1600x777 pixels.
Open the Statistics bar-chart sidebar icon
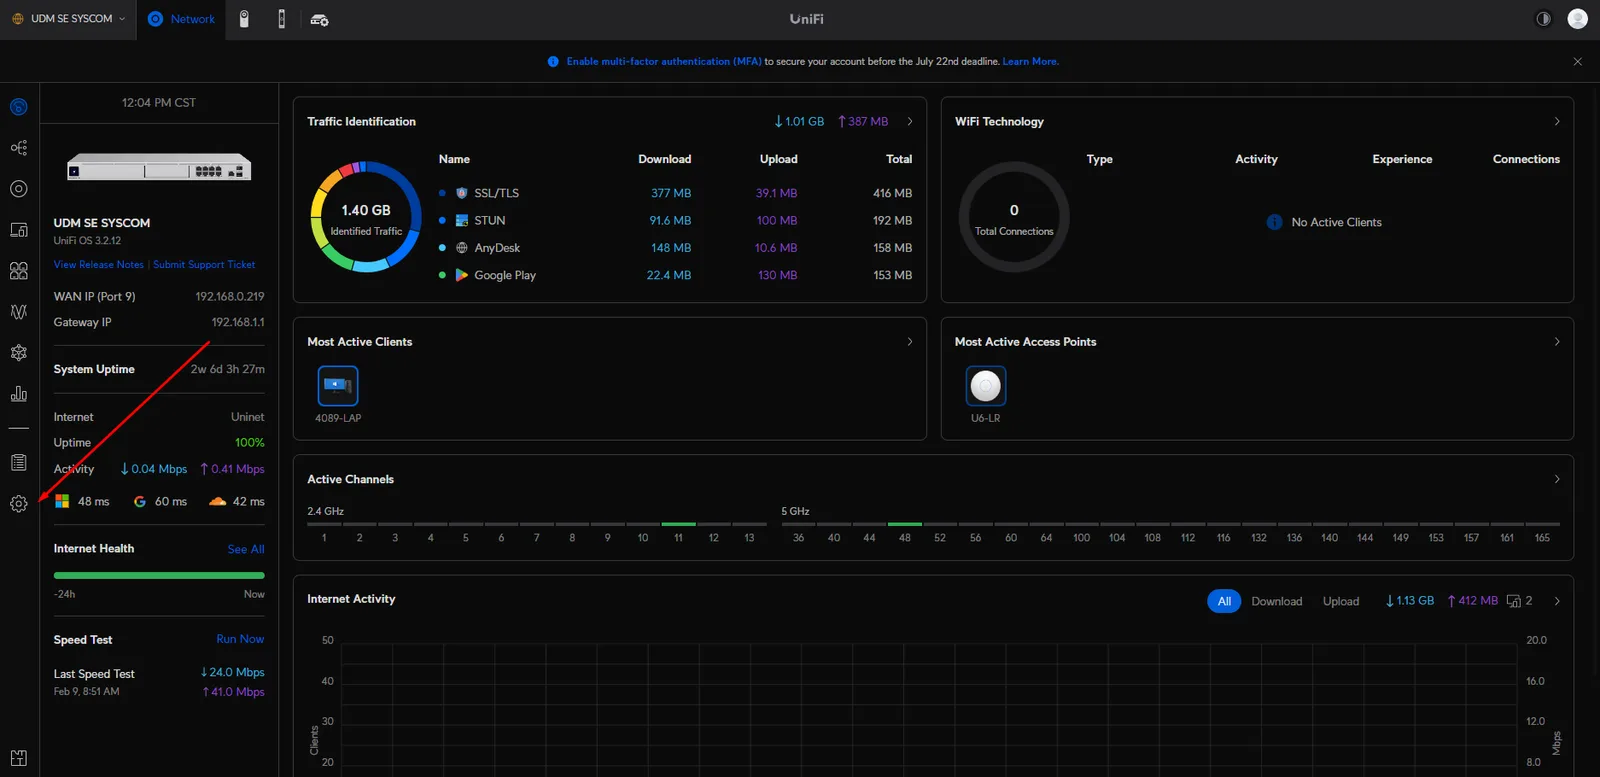click(x=19, y=394)
